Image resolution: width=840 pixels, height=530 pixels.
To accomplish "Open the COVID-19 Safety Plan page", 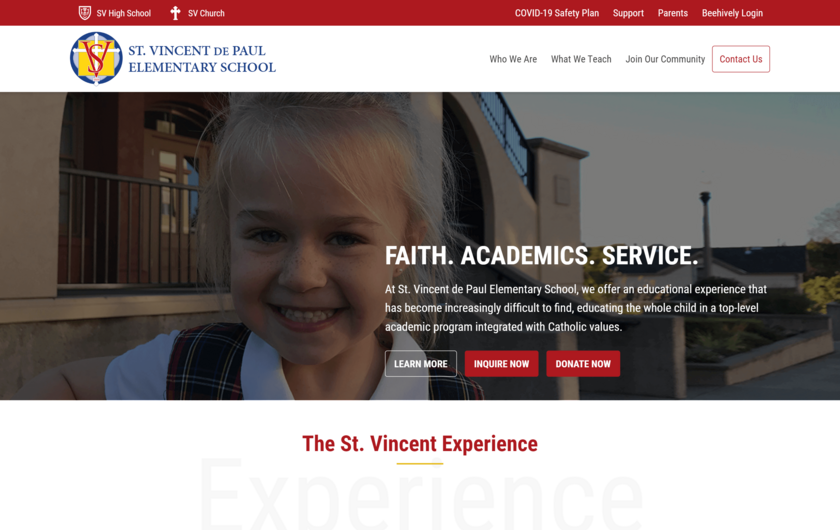I will [x=557, y=13].
